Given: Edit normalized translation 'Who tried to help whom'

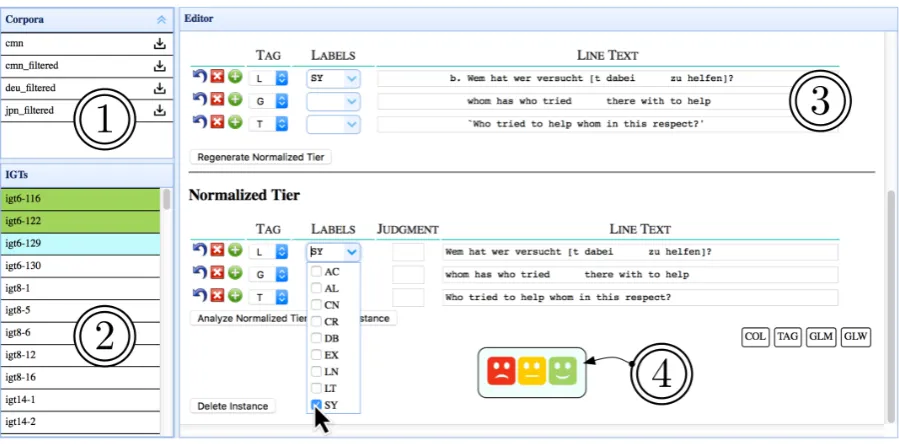Looking at the screenshot, I should tap(640, 298).
